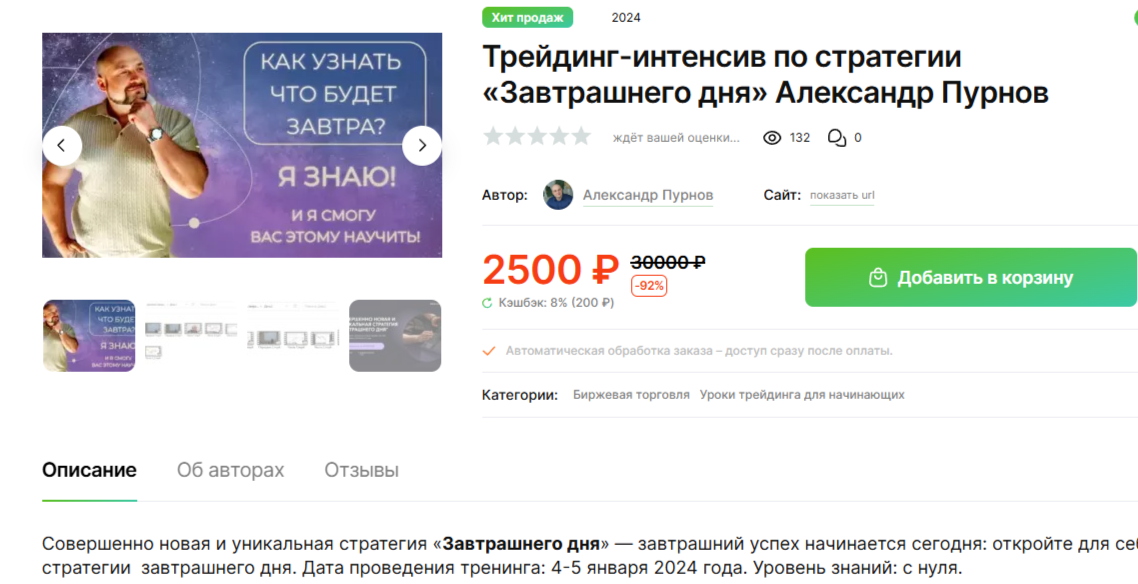1138x584 pixels.
Task: Open Уроки трейдинга для начинающих category
Action: pos(802,395)
